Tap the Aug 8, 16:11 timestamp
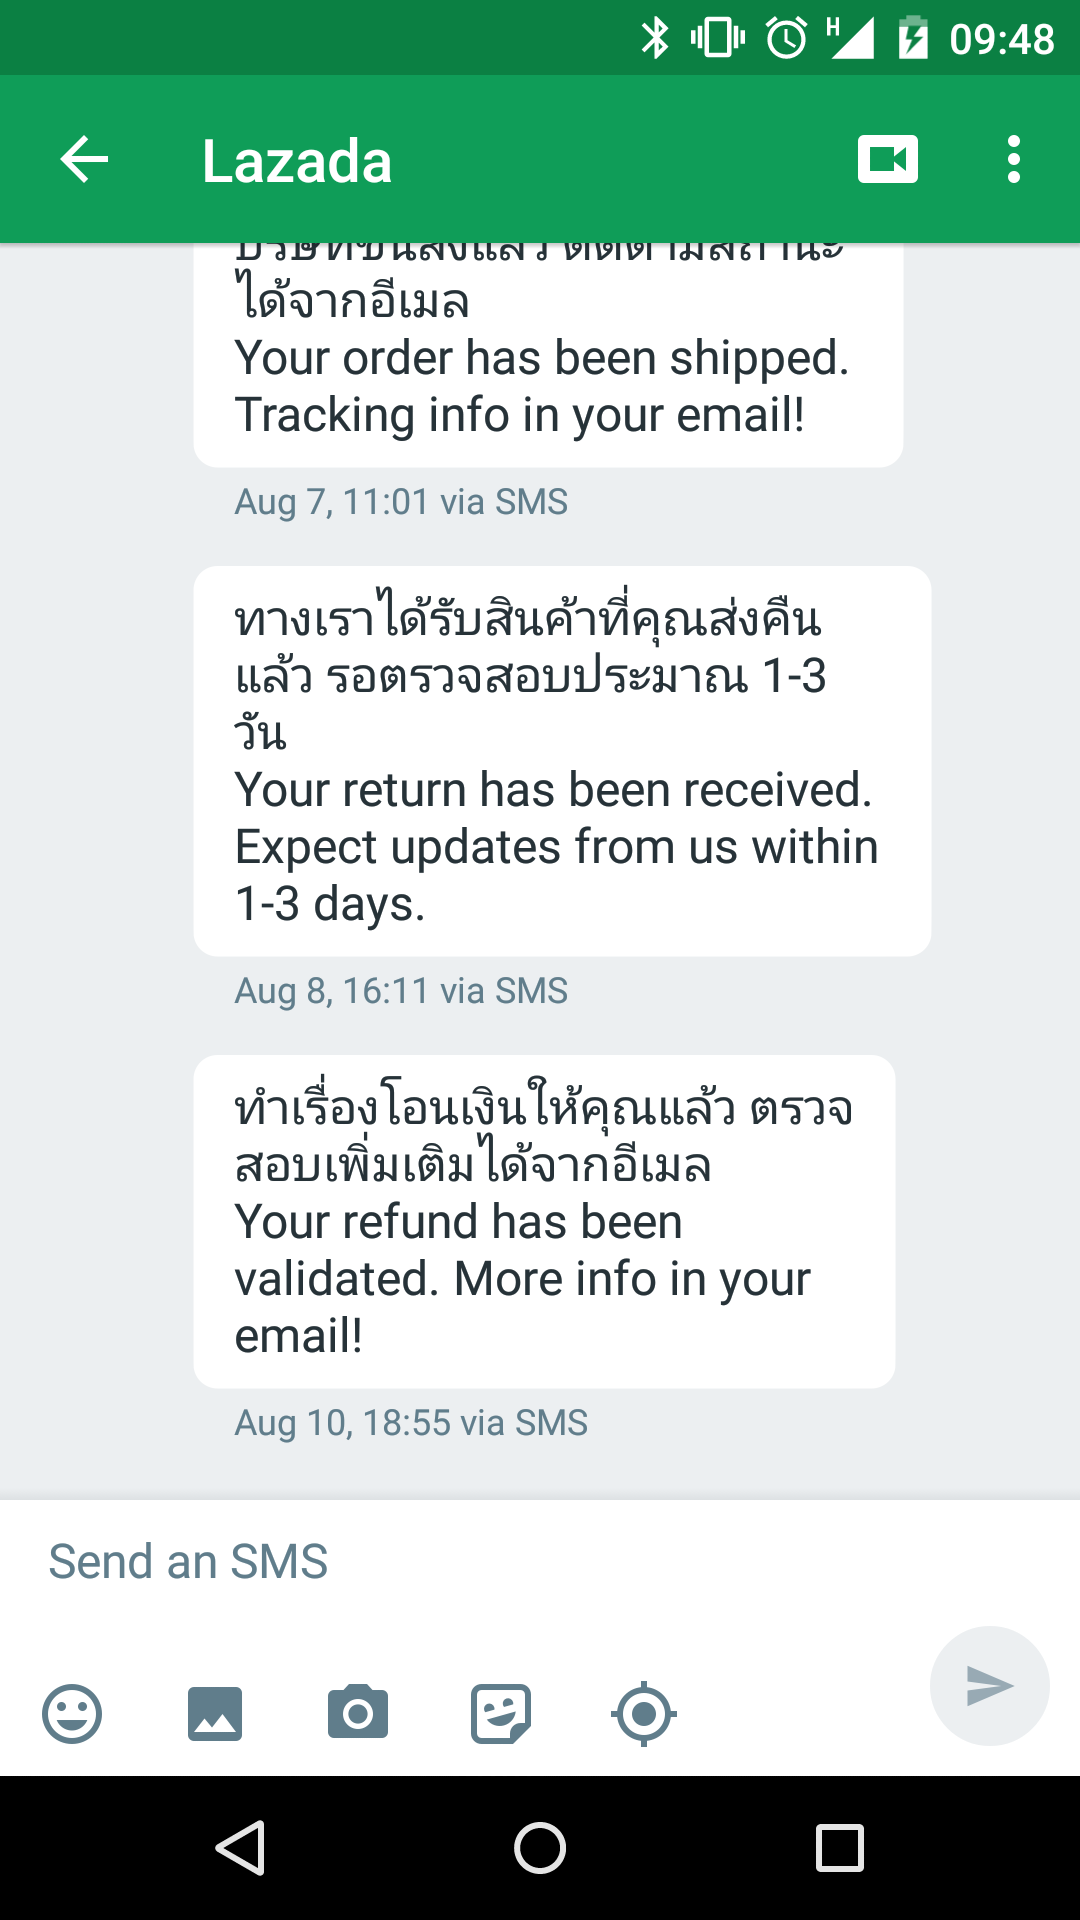1080x1920 pixels. (x=401, y=991)
